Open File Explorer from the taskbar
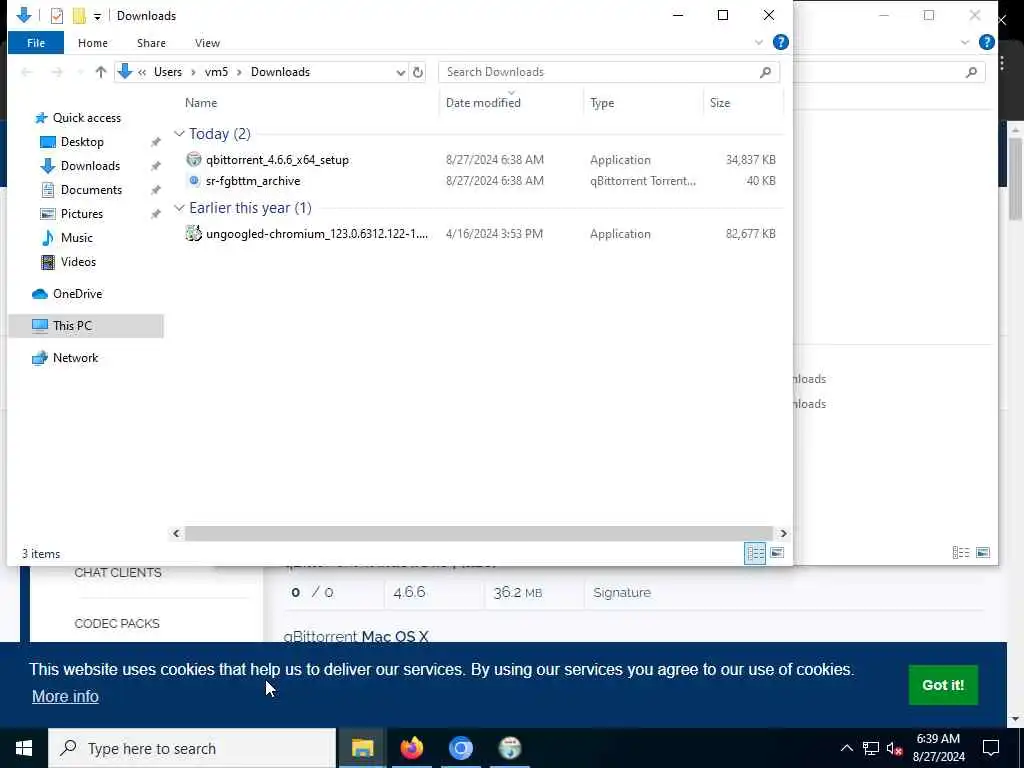Viewport: 1024px width, 768px height. click(362, 748)
